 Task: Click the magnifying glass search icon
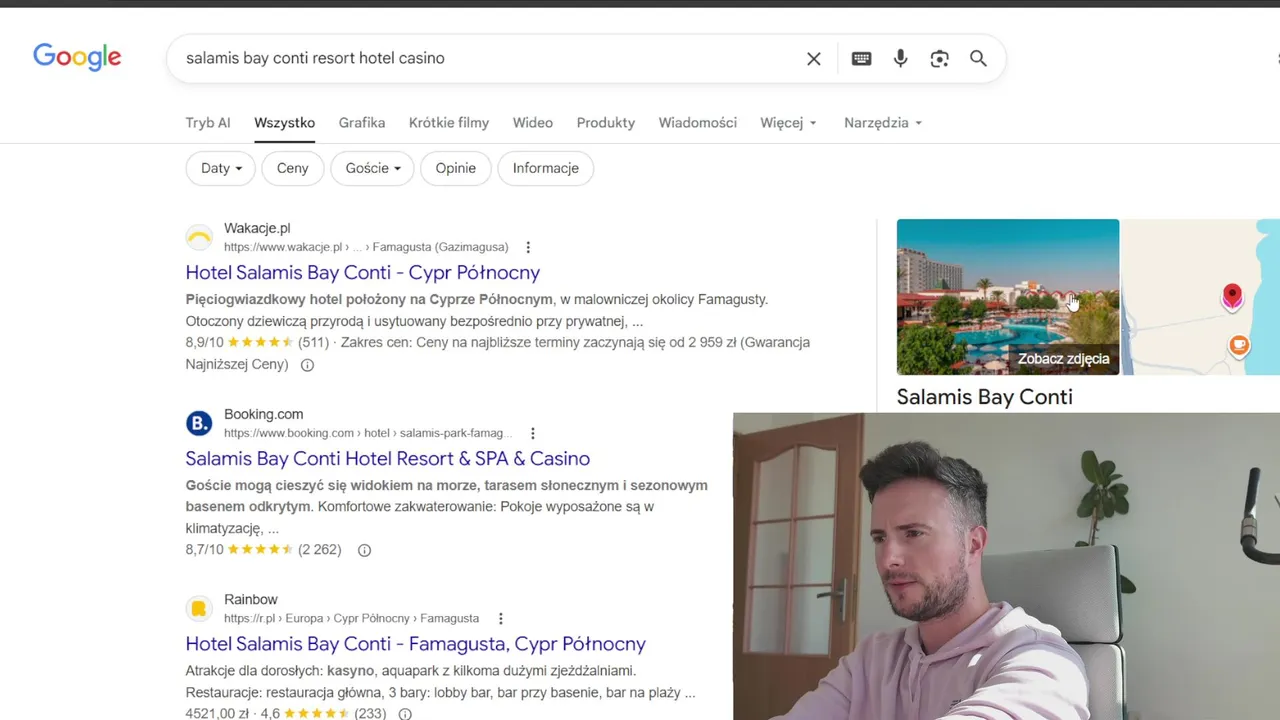tap(978, 59)
